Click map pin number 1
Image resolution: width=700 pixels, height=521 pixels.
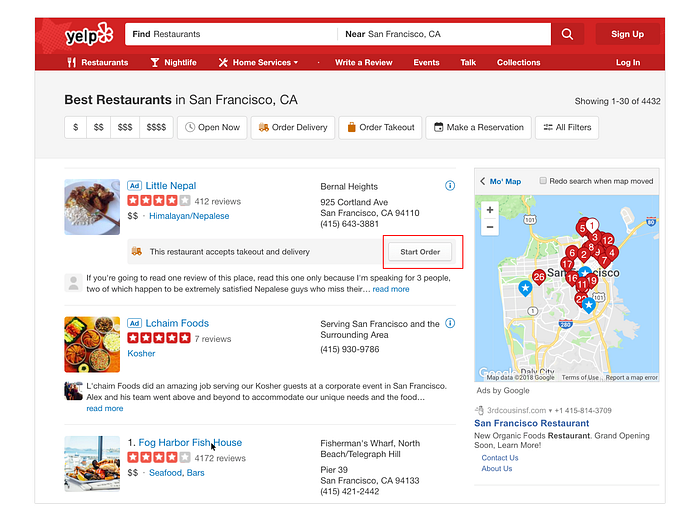pyautogui.click(x=592, y=225)
